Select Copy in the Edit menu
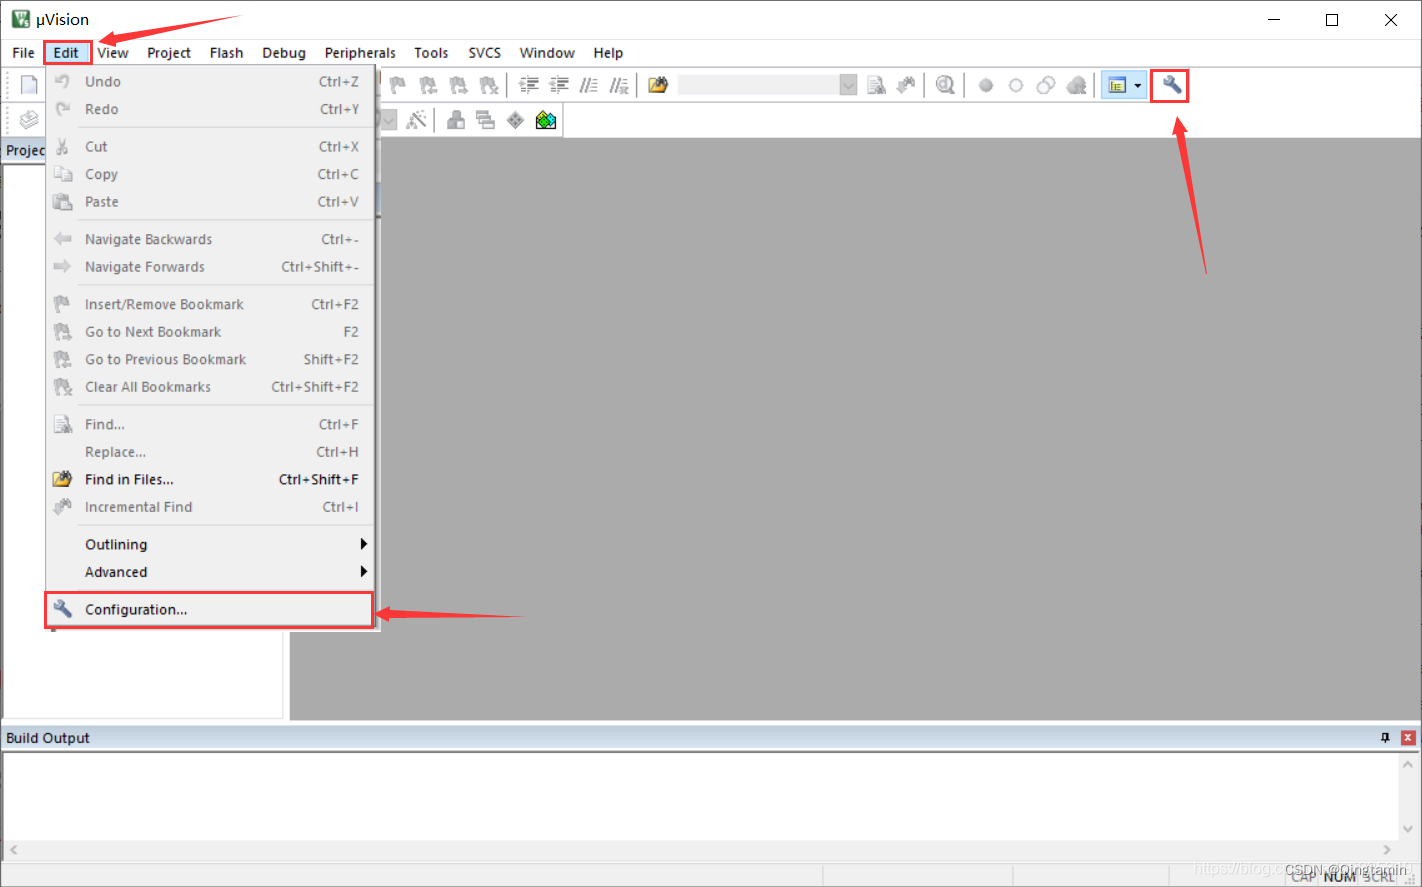Viewport: 1422px width, 887px height. [210, 174]
